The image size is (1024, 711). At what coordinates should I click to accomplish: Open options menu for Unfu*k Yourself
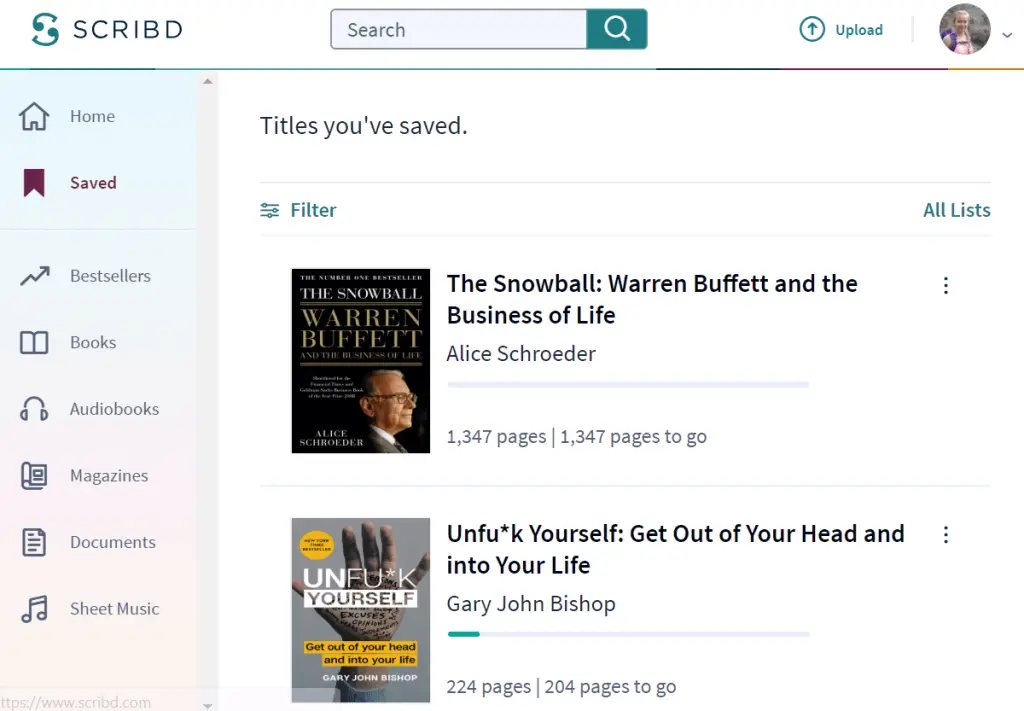(x=946, y=535)
